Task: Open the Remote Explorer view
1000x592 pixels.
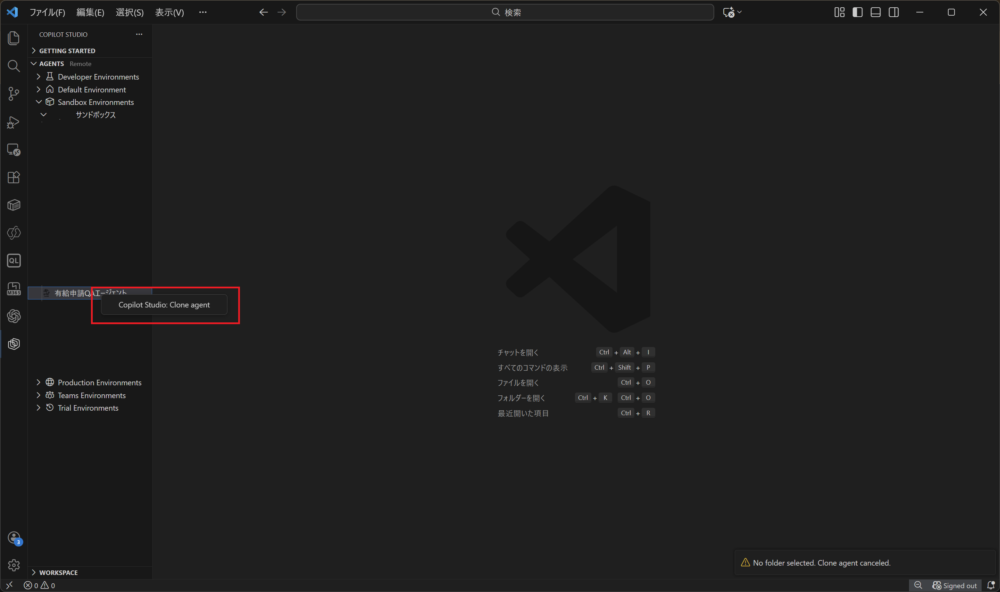Action: 14,150
